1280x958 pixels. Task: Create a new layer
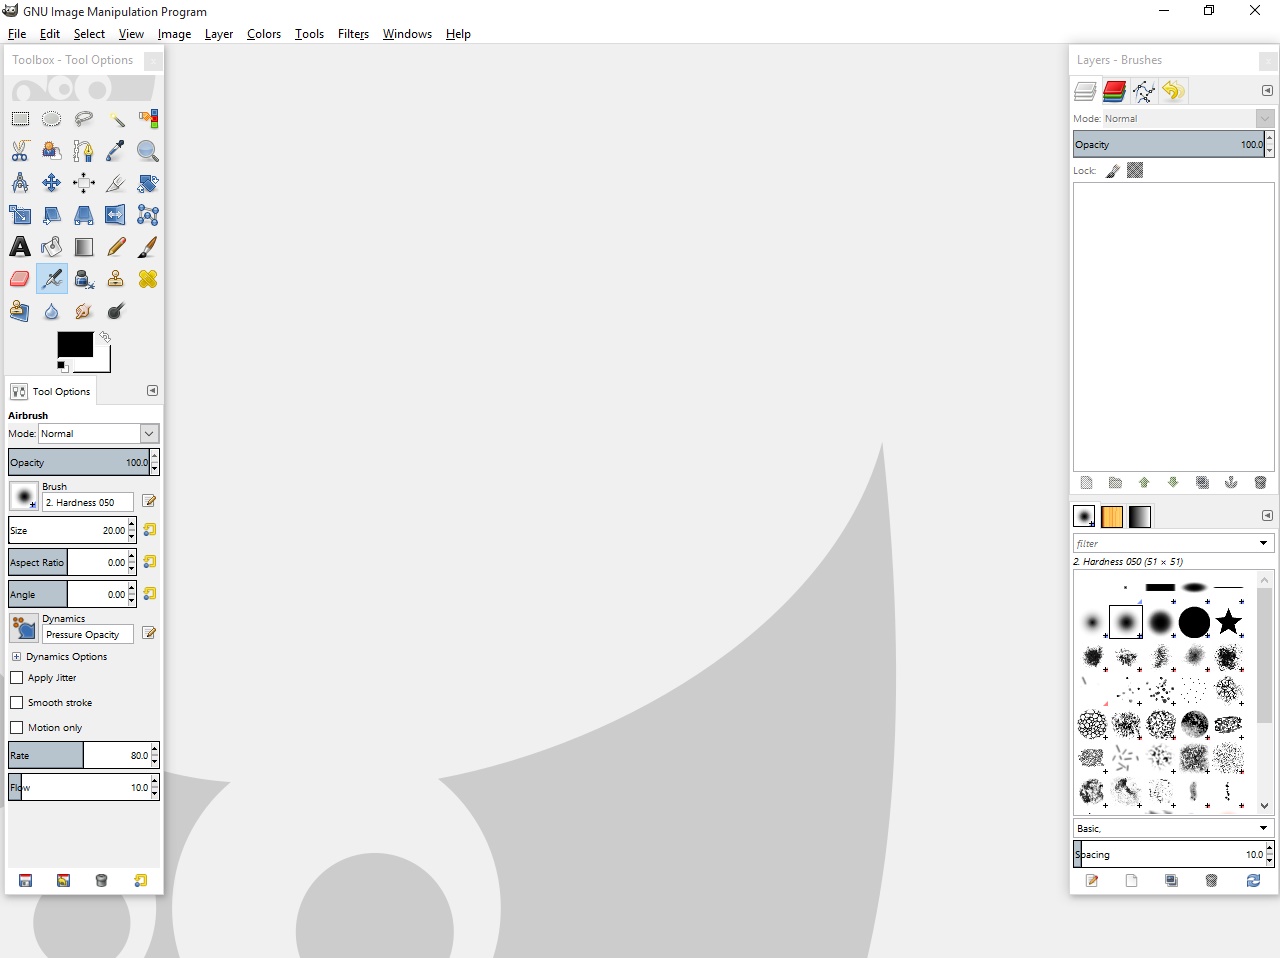pyautogui.click(x=1086, y=483)
